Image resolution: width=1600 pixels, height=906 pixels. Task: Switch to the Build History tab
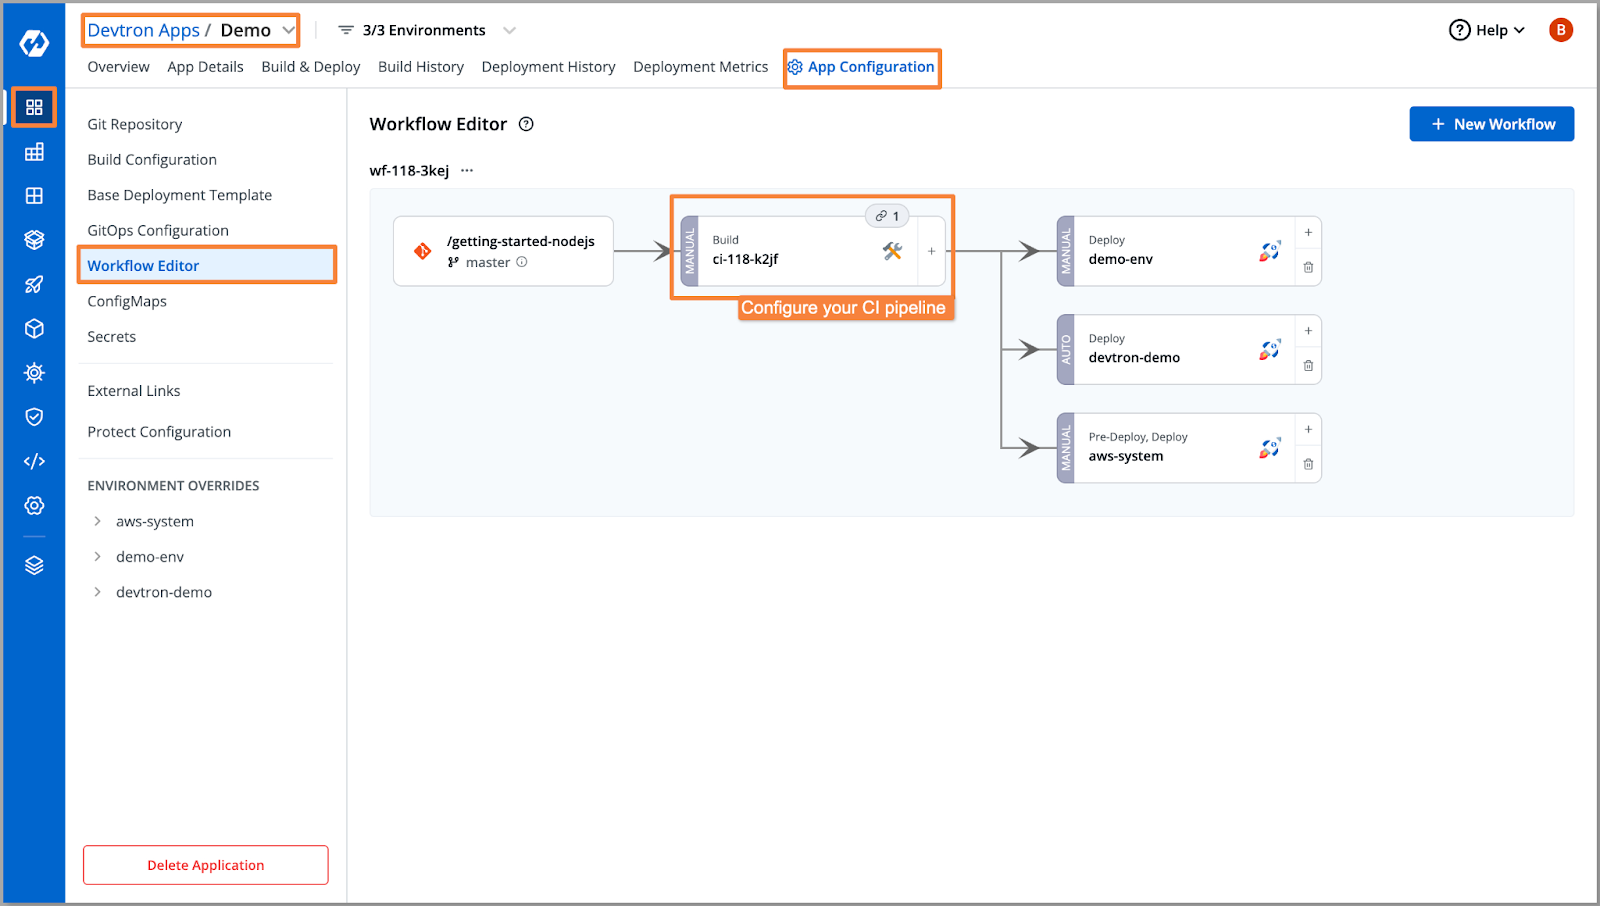421,67
